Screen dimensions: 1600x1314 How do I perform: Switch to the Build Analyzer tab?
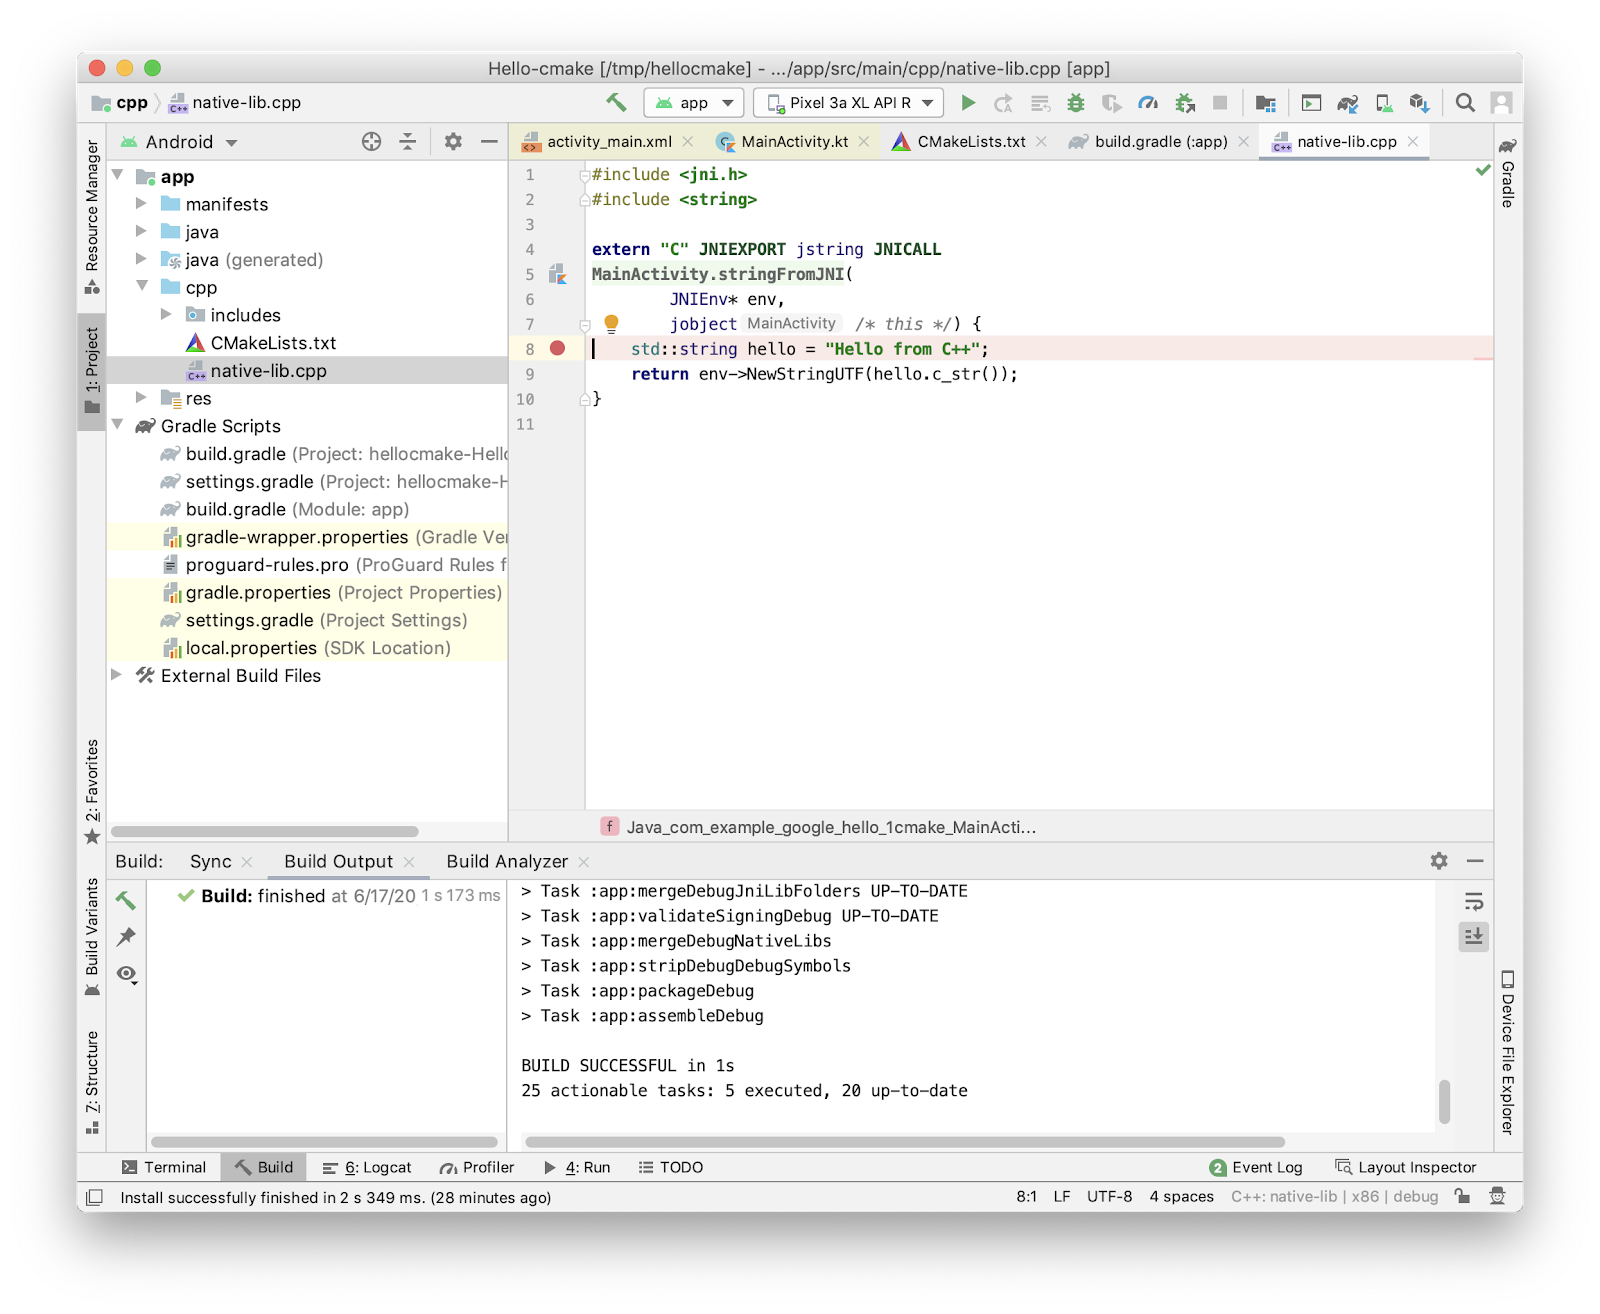507,862
